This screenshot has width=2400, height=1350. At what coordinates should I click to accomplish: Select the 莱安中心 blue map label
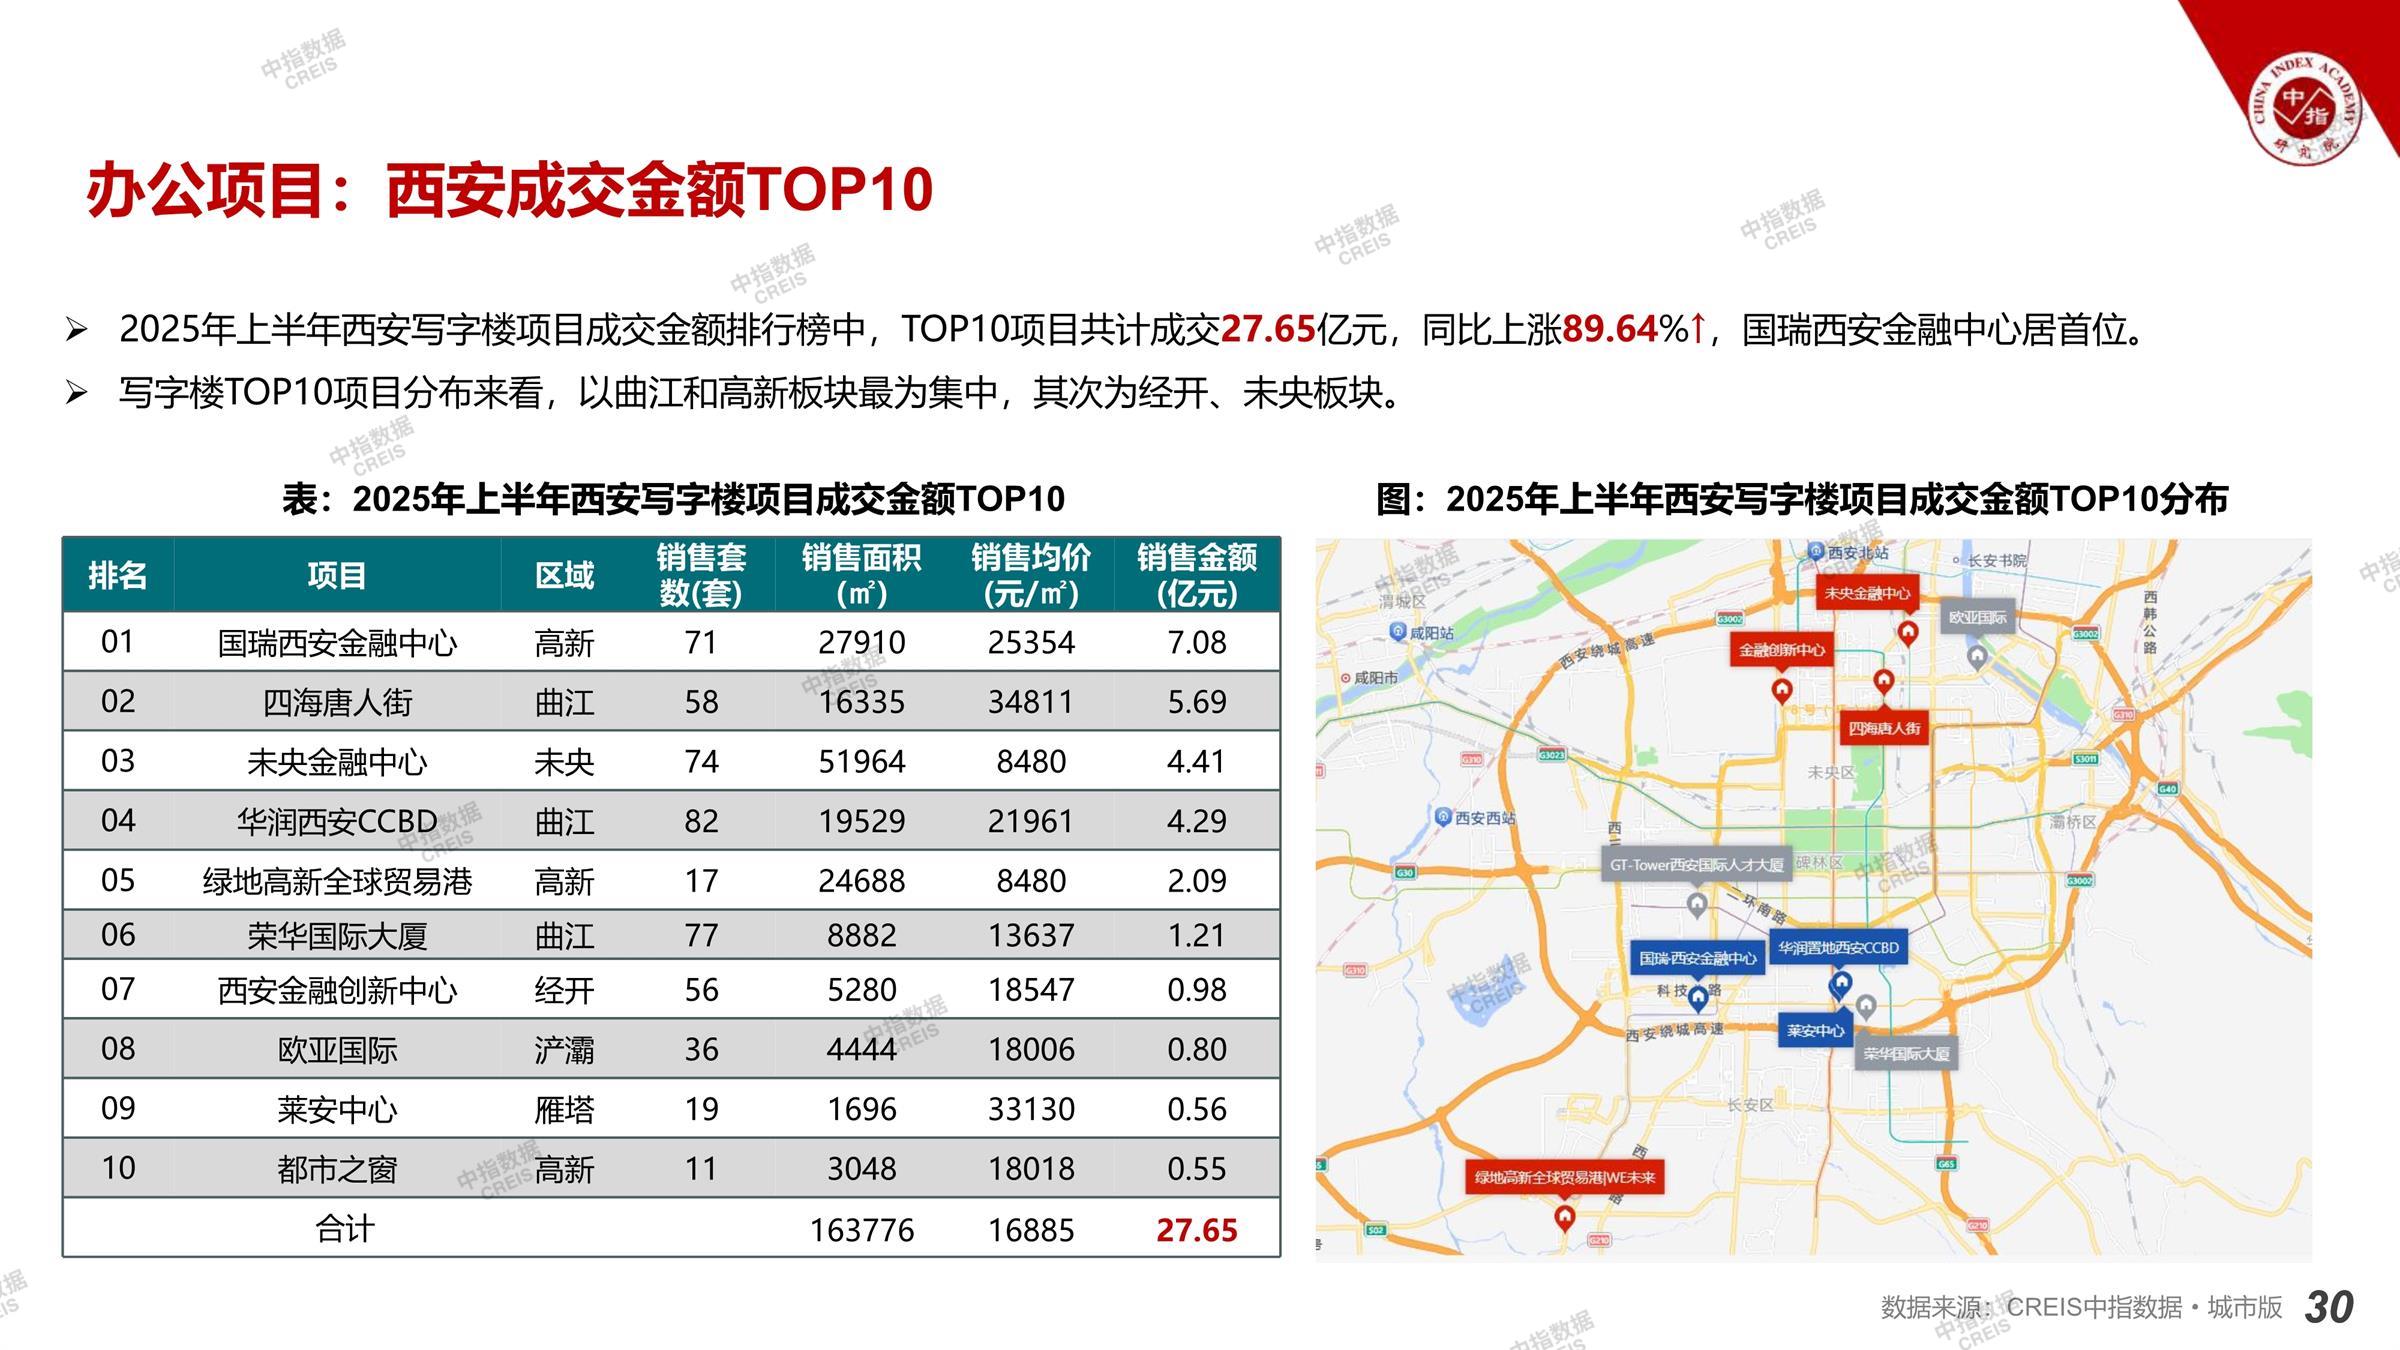(1815, 1030)
